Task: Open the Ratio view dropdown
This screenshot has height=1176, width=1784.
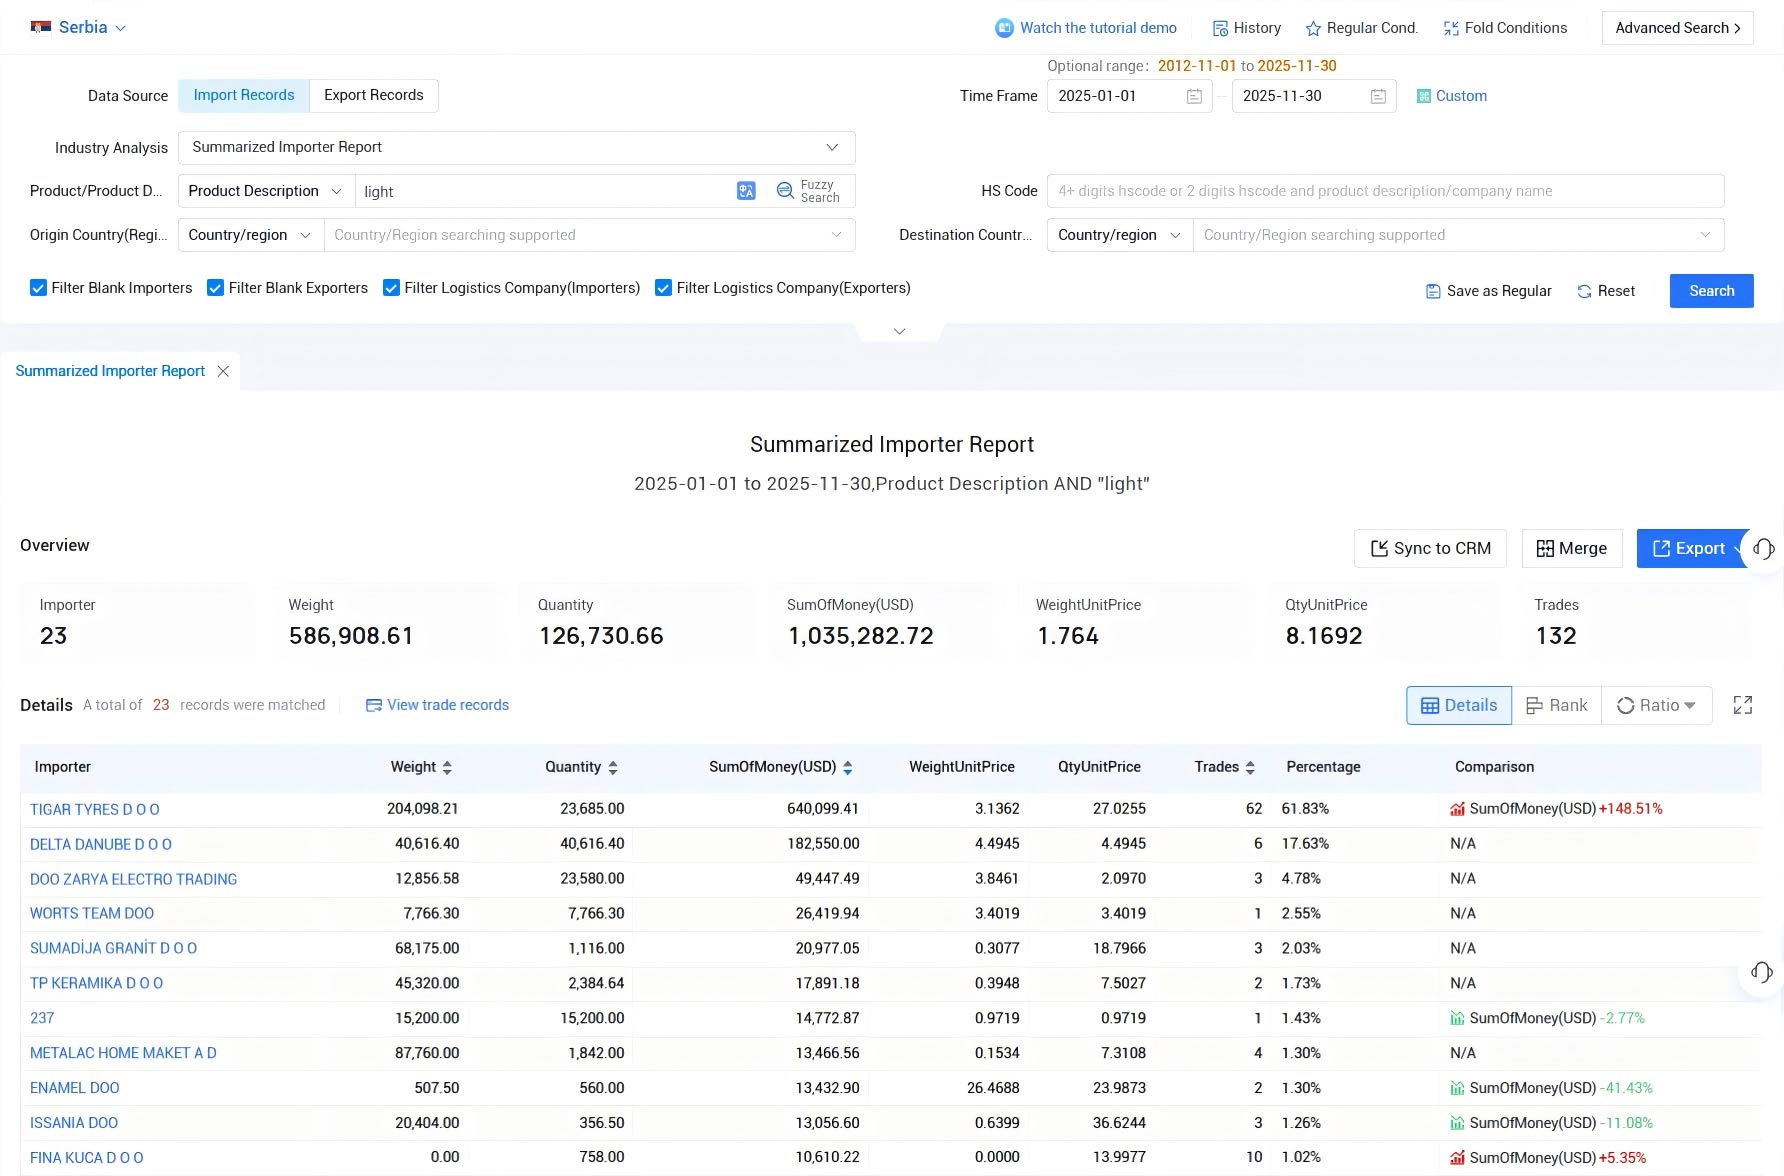Action: click(x=1657, y=705)
